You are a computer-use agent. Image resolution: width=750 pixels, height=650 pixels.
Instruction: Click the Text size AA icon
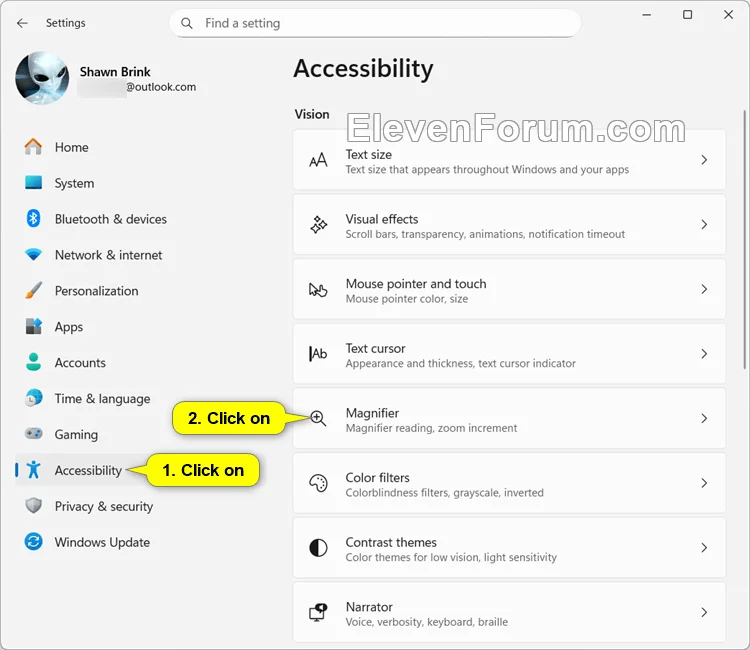[x=318, y=160]
